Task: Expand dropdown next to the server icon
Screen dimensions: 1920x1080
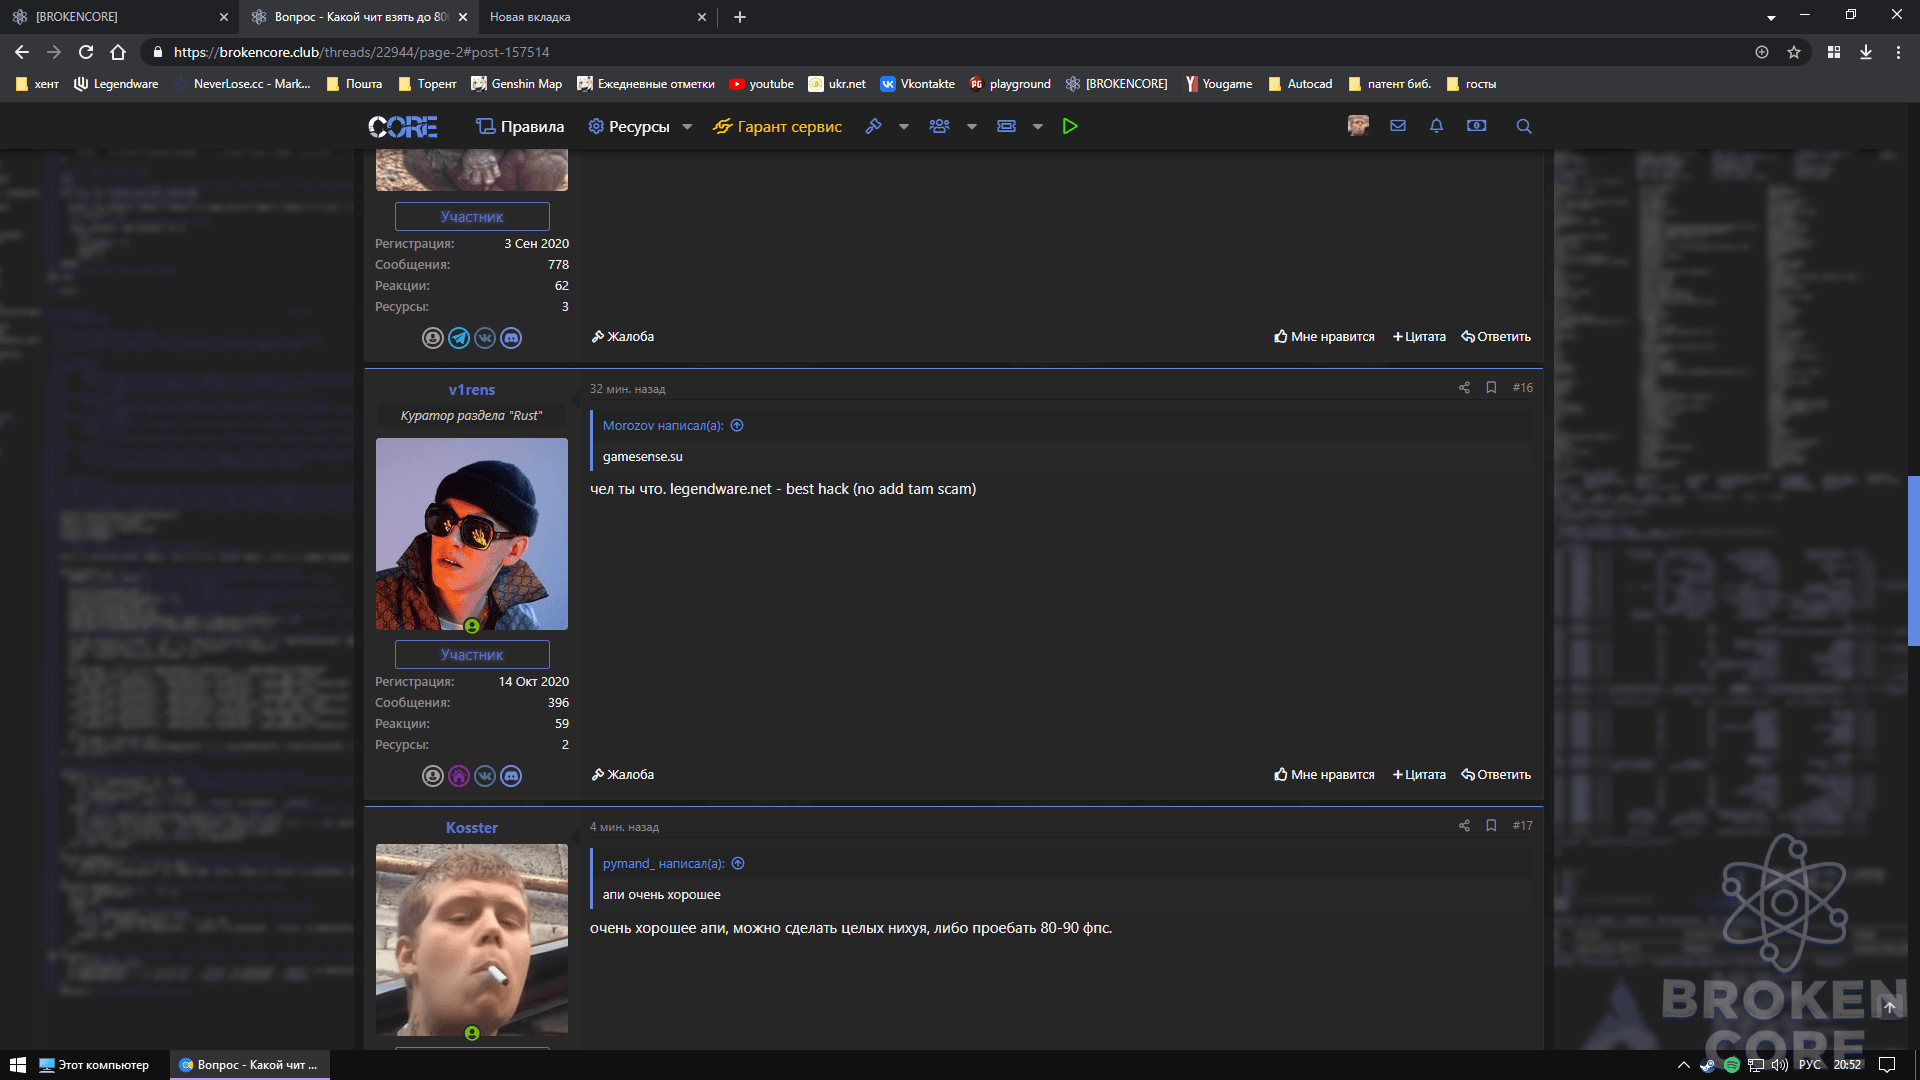Action: point(1038,127)
